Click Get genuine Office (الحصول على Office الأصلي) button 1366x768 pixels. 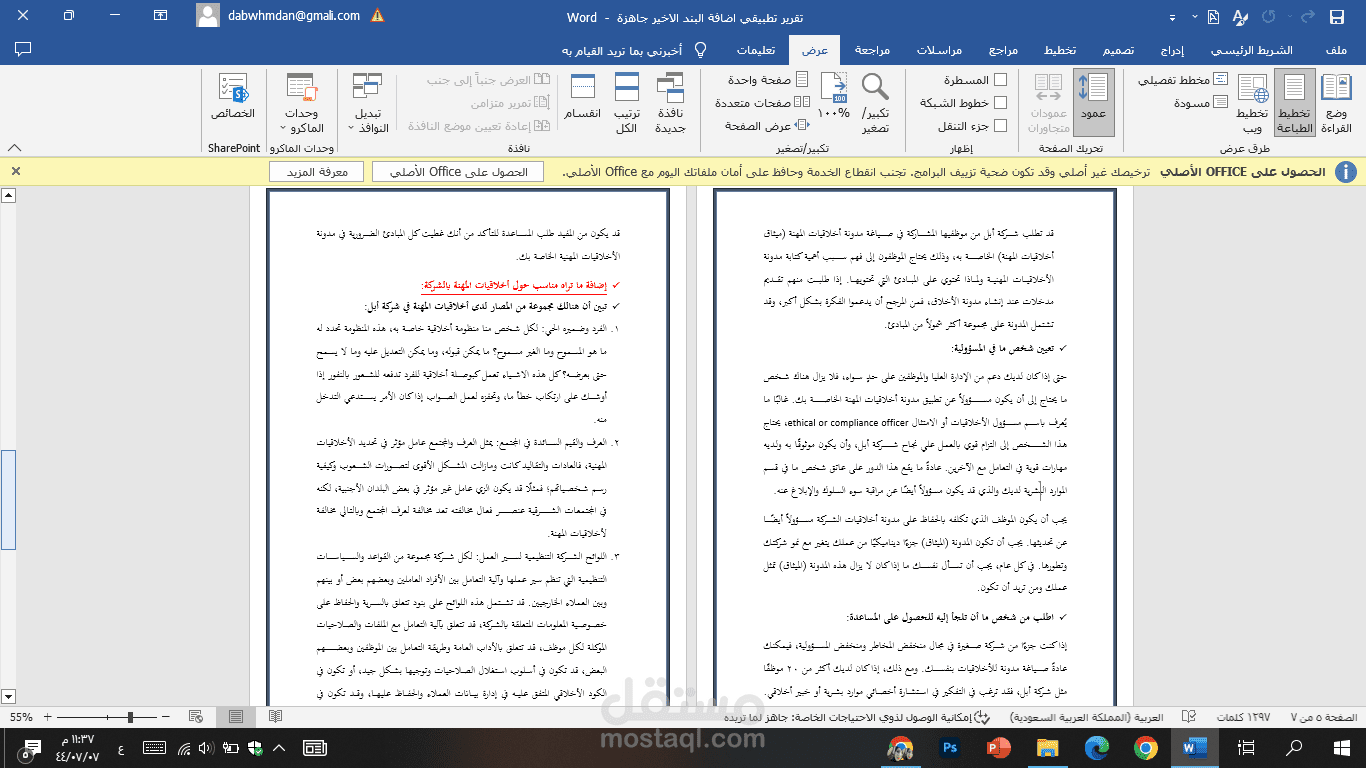(x=458, y=172)
